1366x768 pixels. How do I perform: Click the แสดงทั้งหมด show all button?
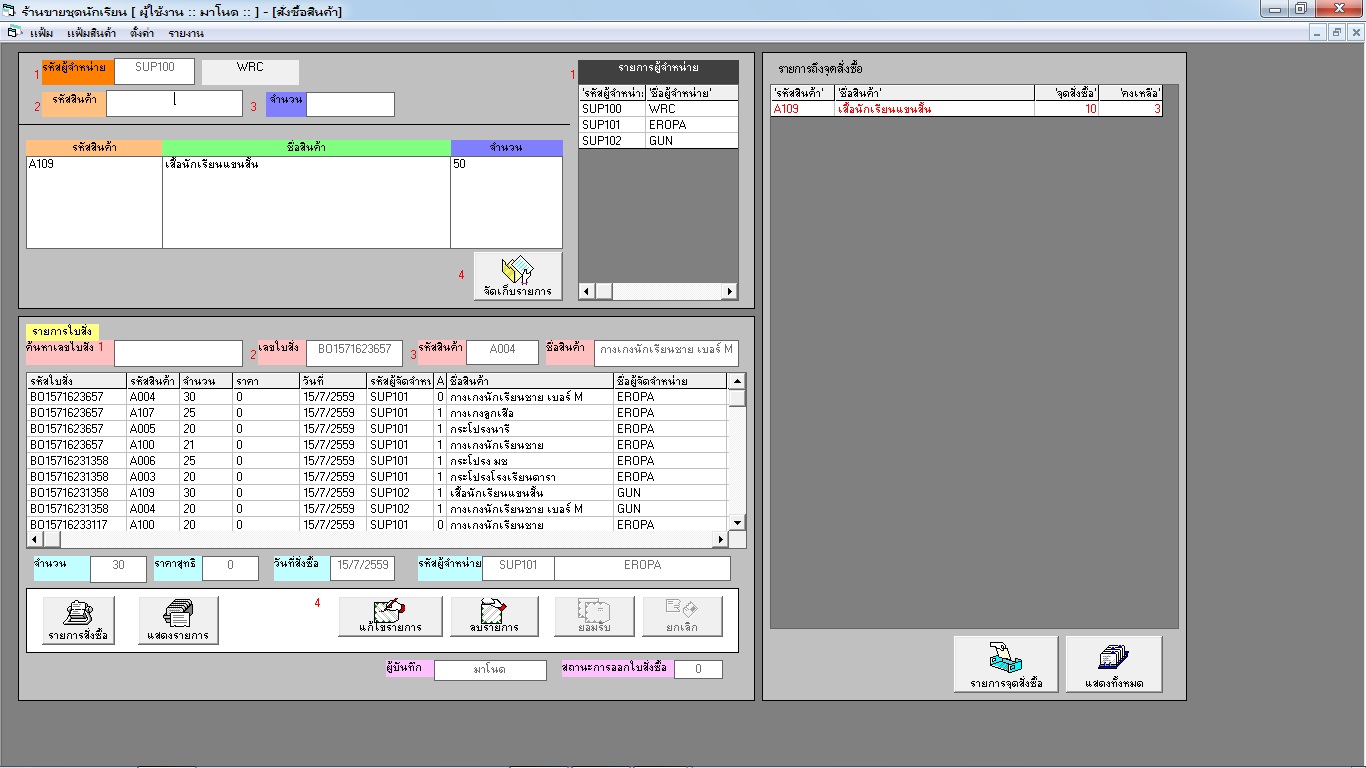(1114, 664)
